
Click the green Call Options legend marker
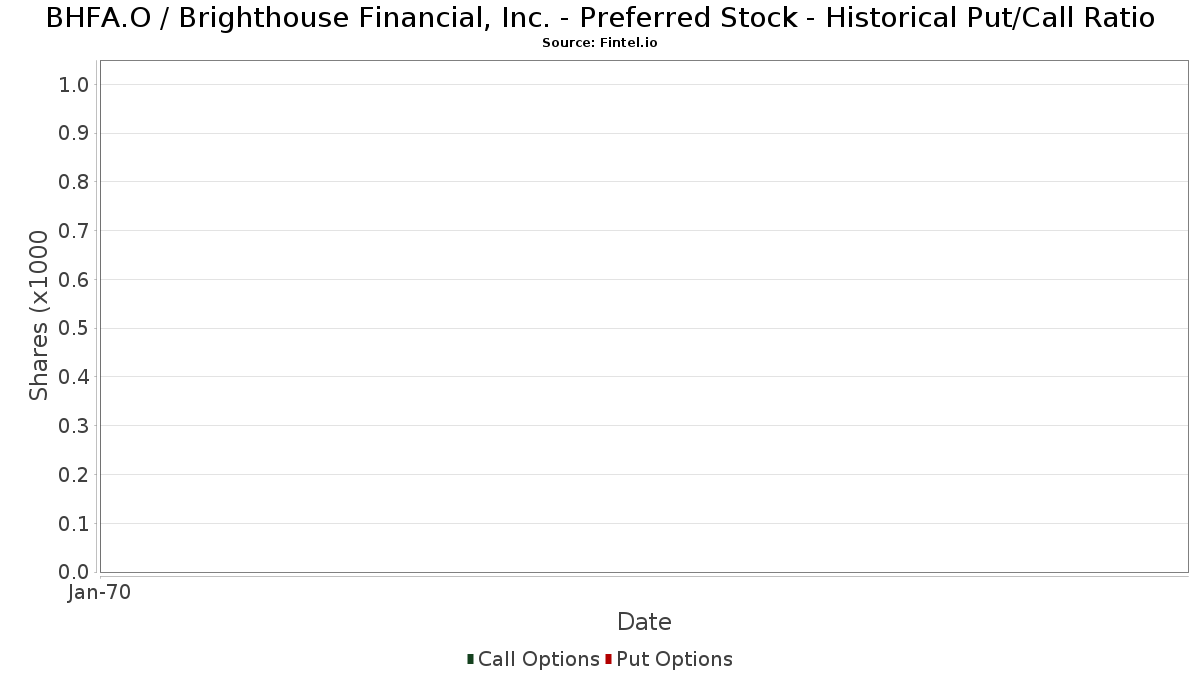point(470,659)
